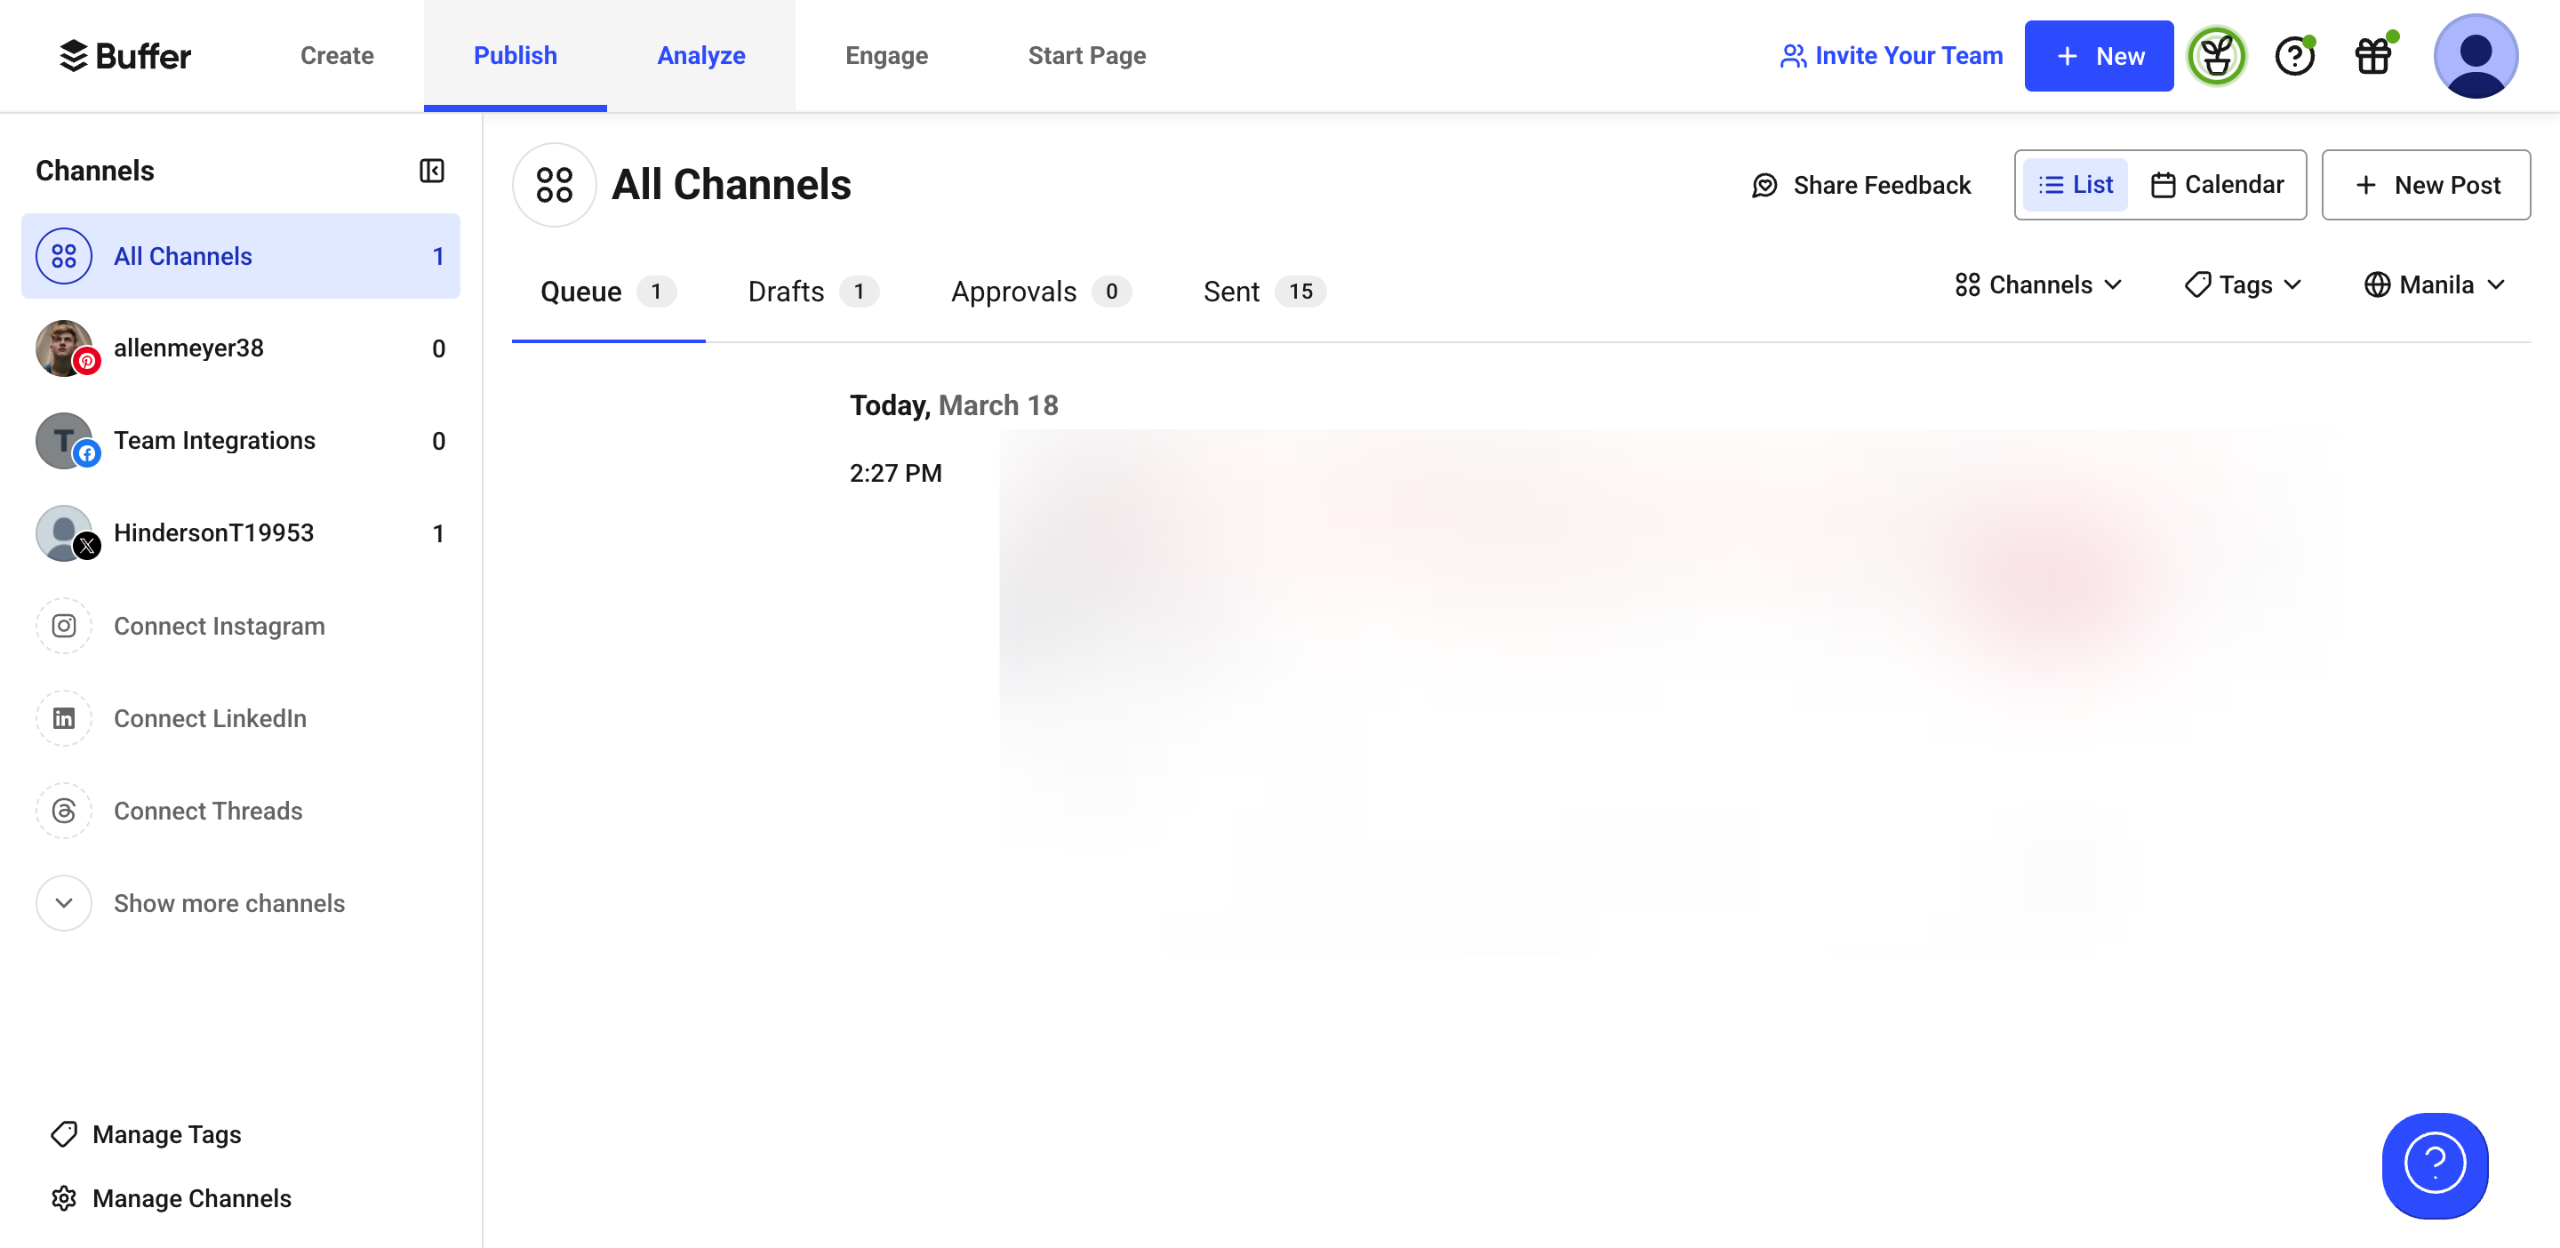Click Buffer logo in header

(x=125, y=56)
